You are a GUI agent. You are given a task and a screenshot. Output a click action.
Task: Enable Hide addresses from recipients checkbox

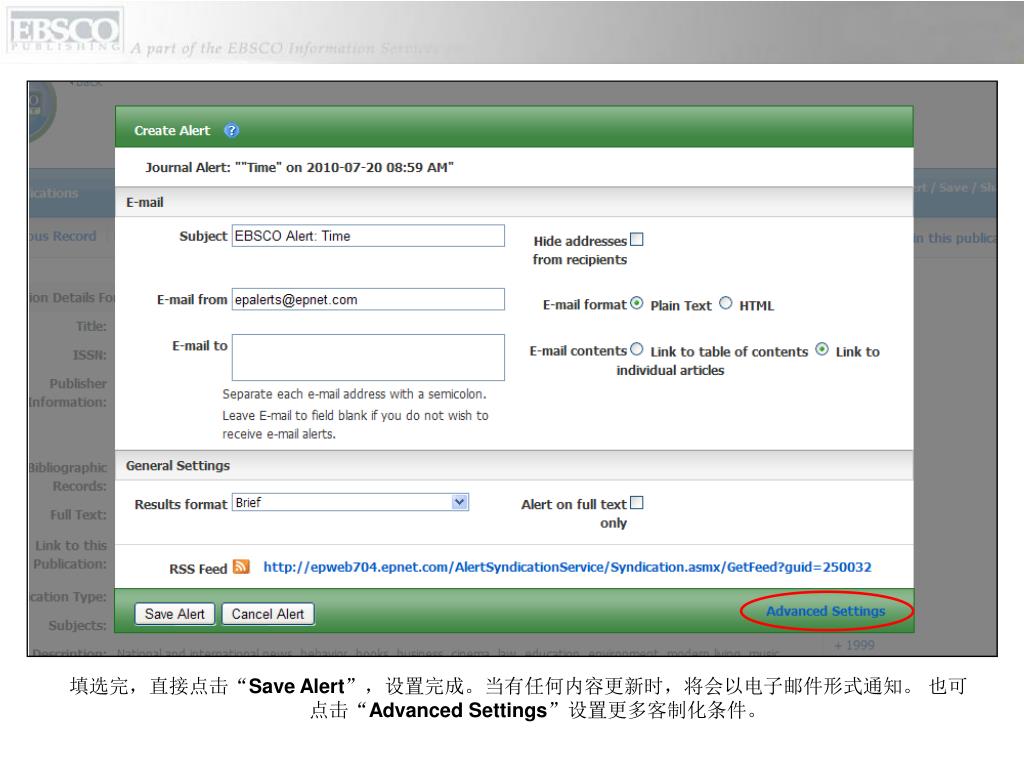tap(637, 240)
